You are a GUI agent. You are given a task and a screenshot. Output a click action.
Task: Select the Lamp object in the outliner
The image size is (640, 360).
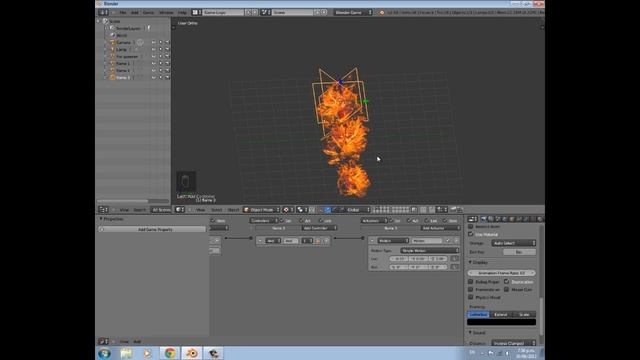tap(121, 49)
